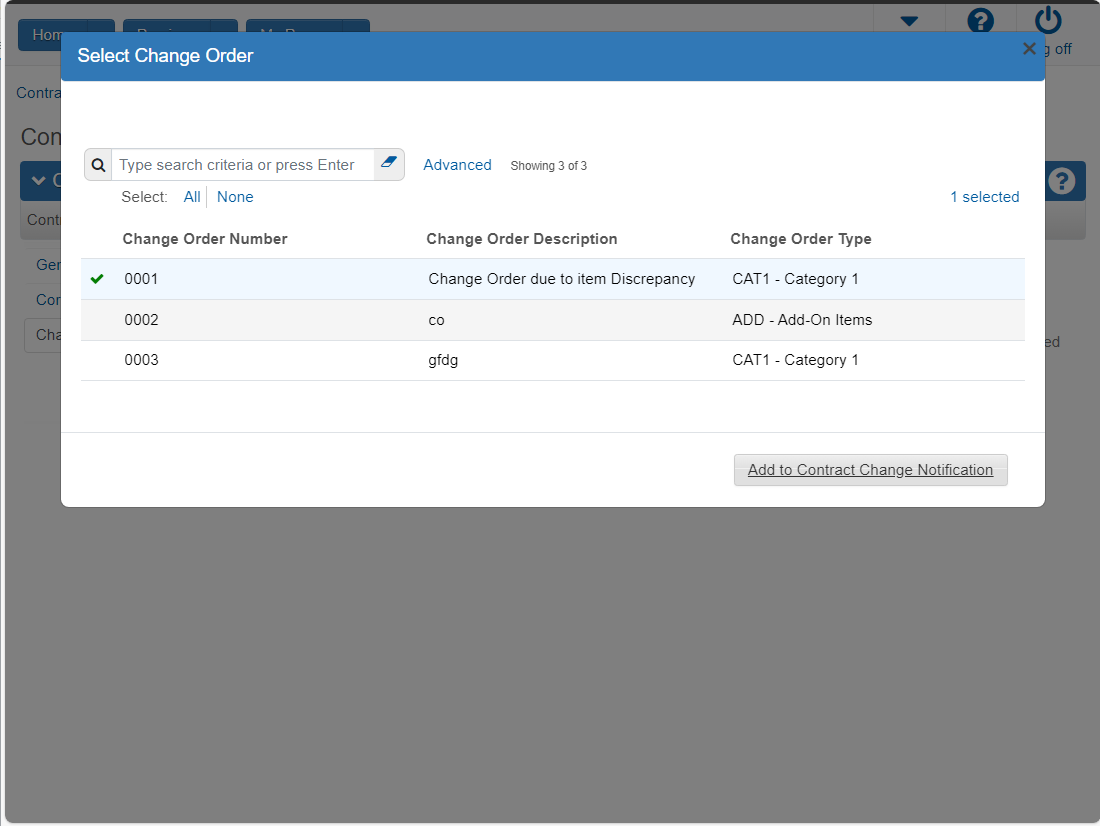Add to Contract Change Notification

click(871, 469)
